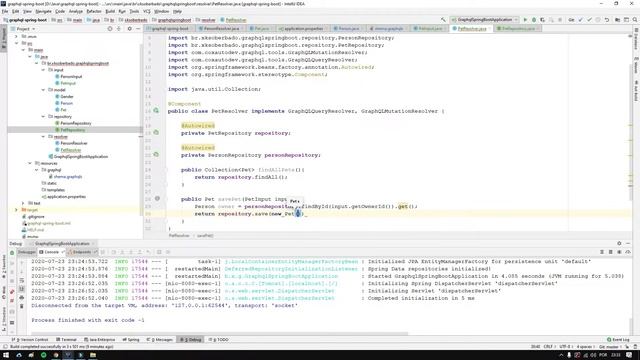Viewport: 640px width, 360px height.
Task: Open run configuration dropdown GraphqlSpringBootApplication
Action: point(484,20)
